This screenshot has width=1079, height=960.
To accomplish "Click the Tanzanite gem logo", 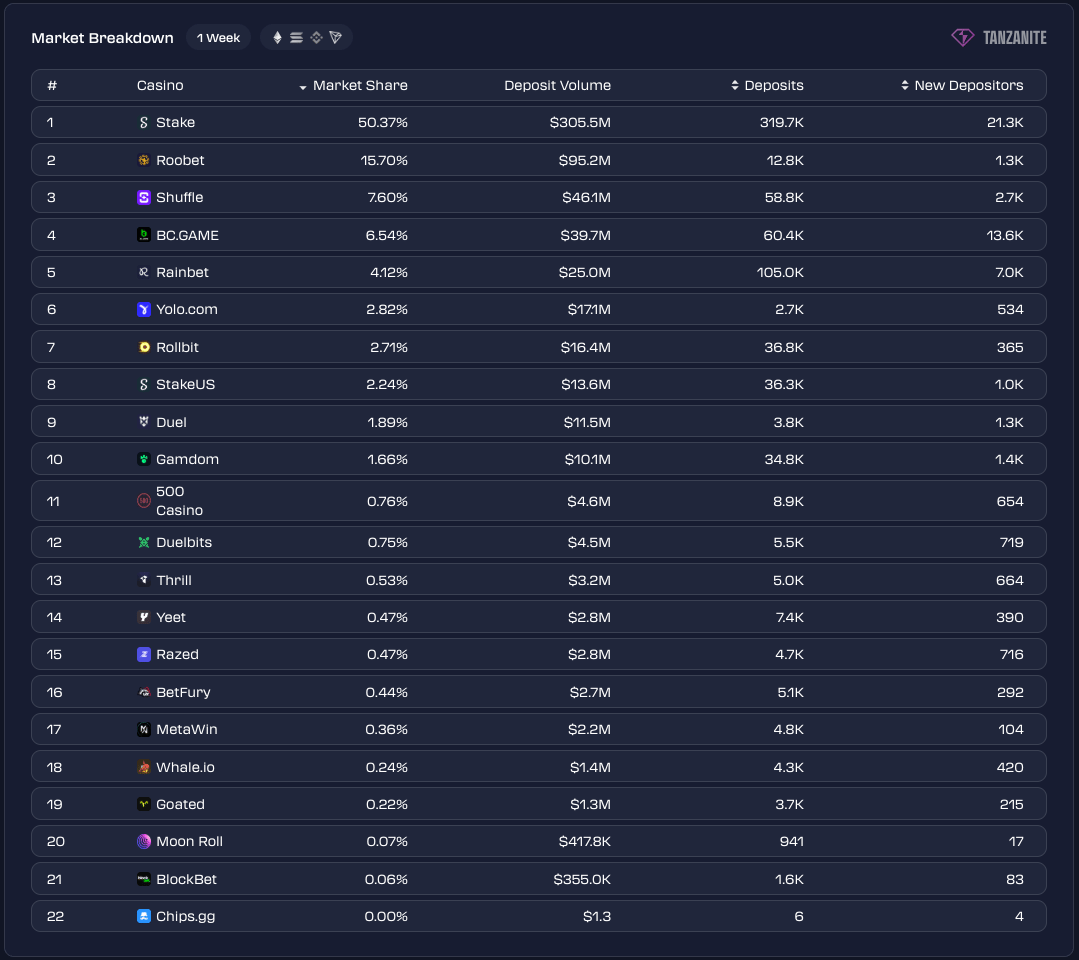I will (x=962, y=37).
